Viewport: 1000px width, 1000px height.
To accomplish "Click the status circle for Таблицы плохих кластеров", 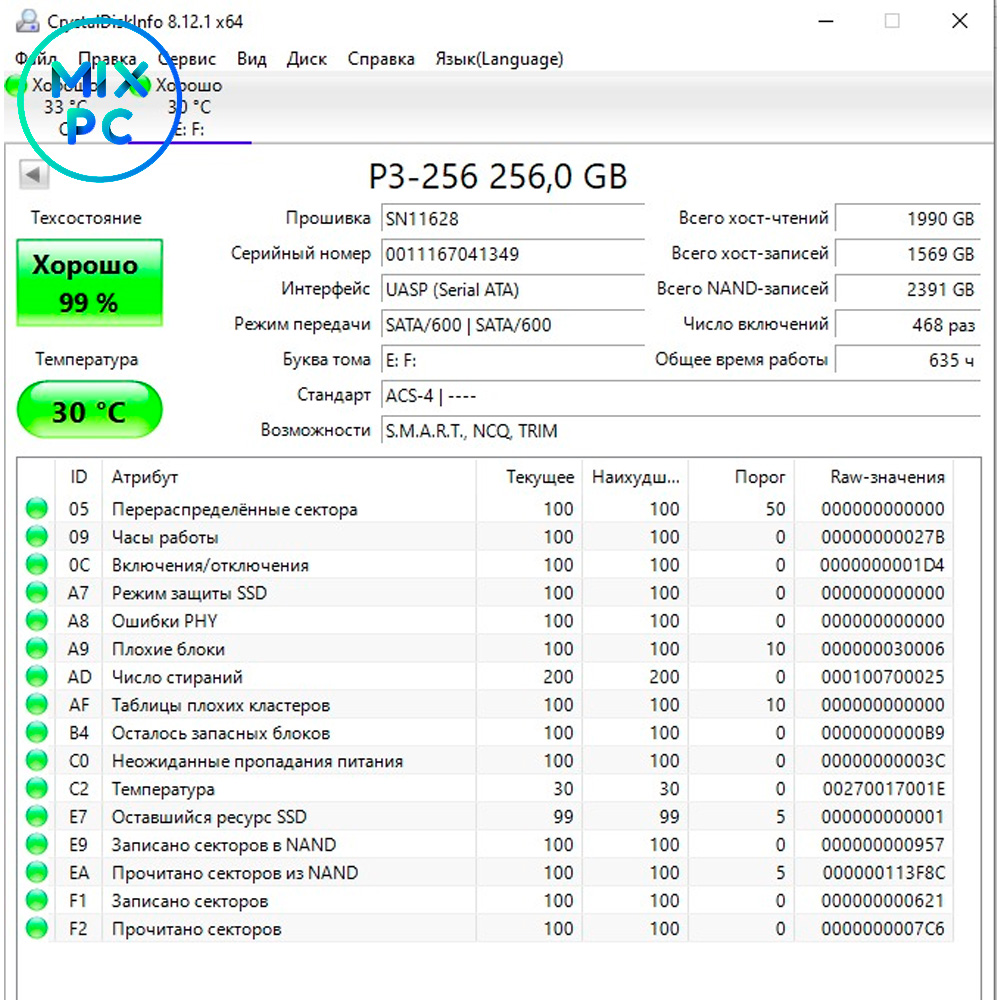I will tap(37, 705).
